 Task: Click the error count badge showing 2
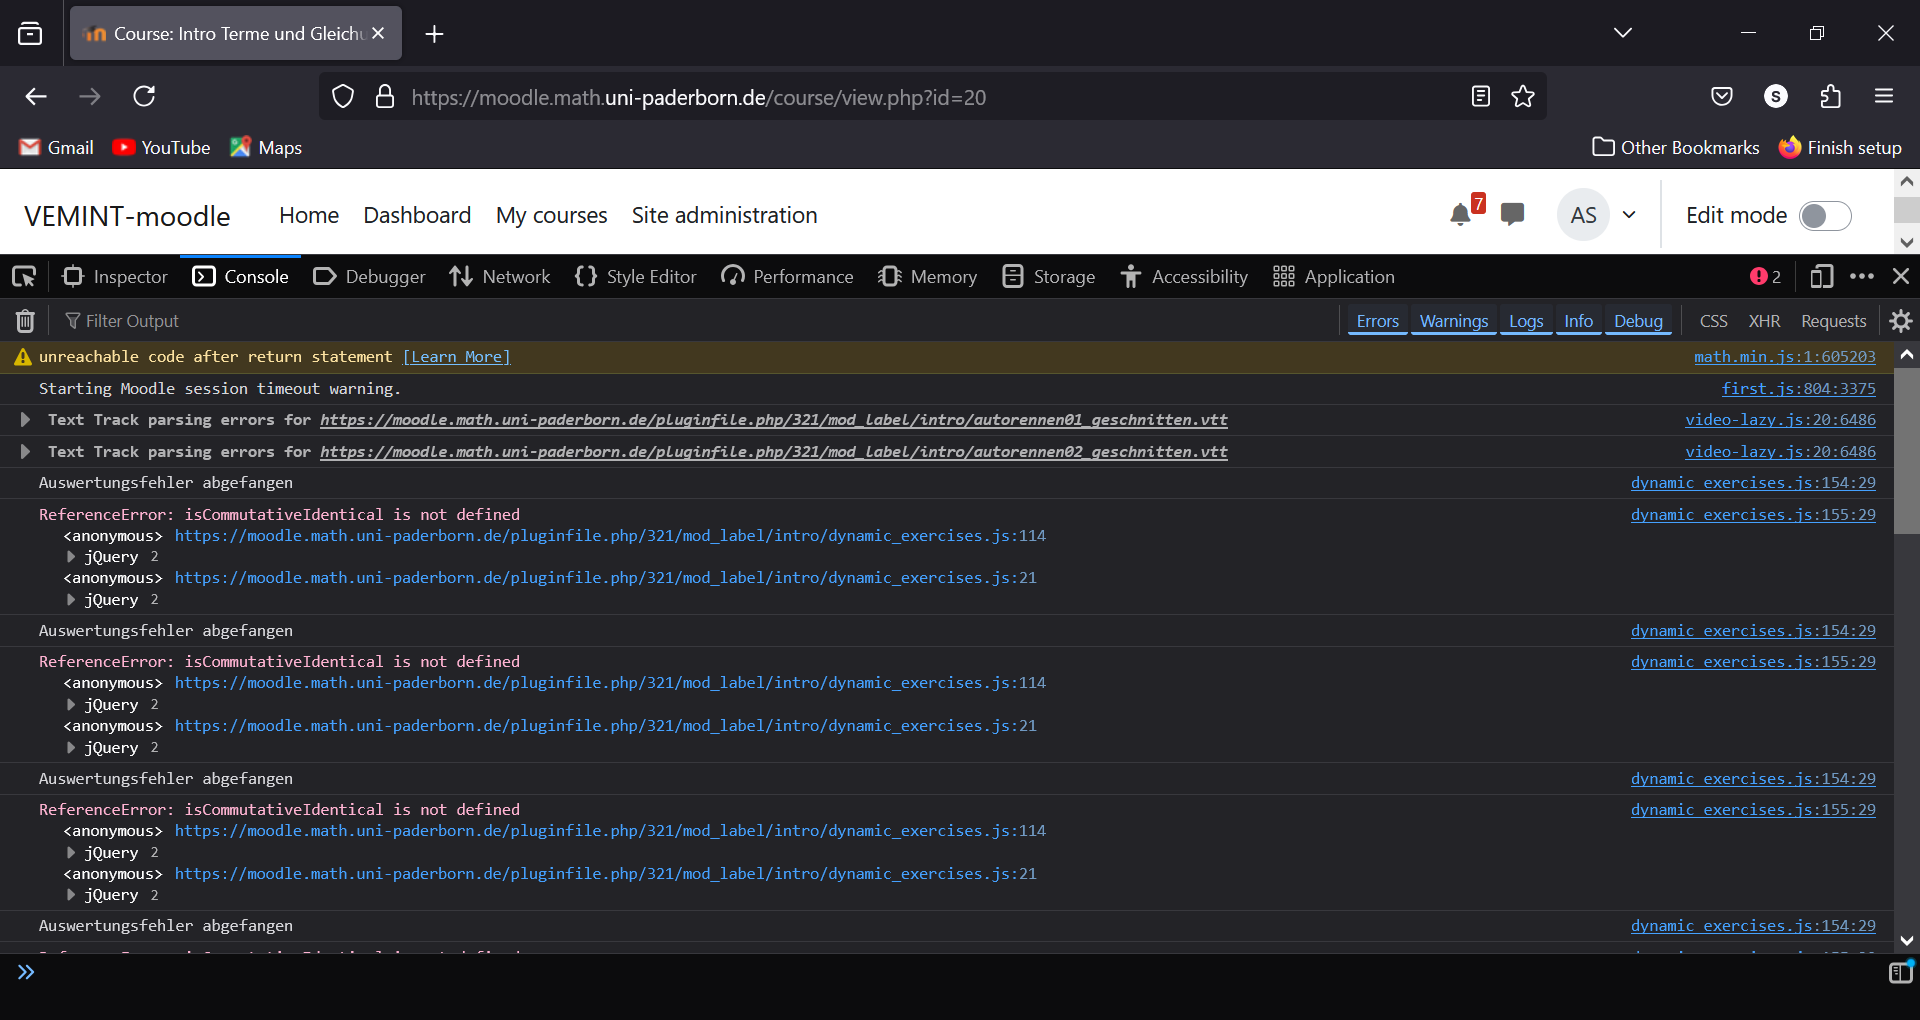[x=1766, y=277]
